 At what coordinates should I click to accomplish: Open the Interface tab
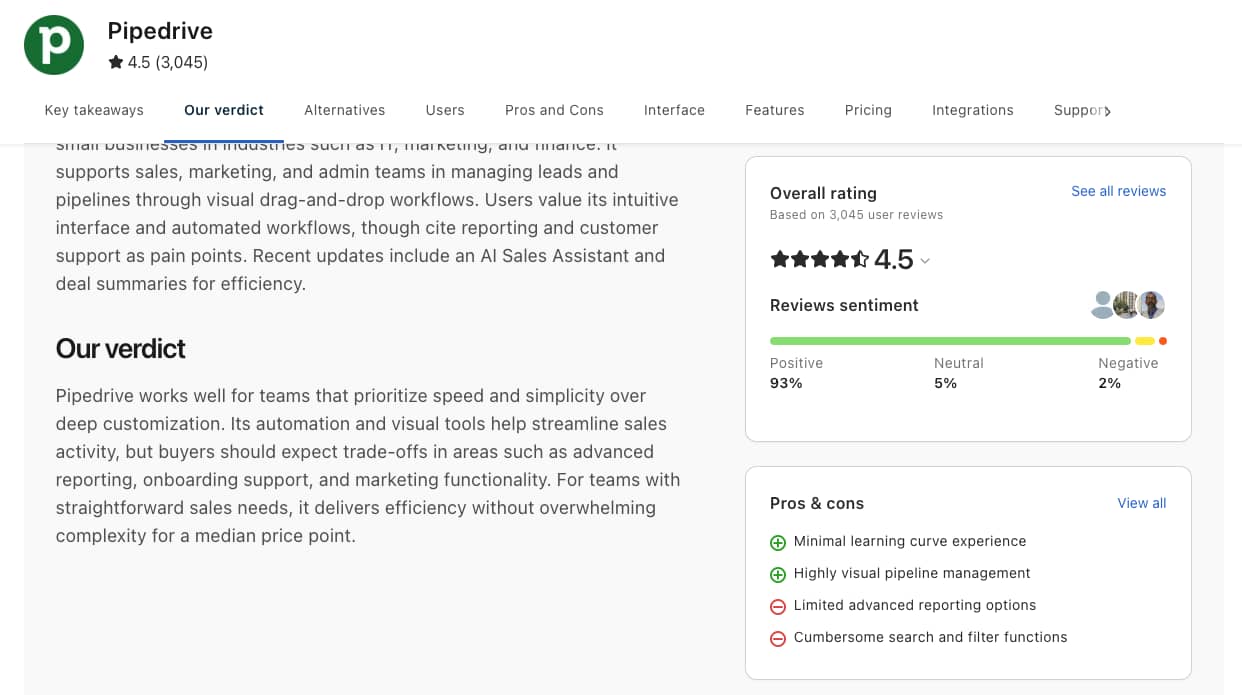point(674,110)
